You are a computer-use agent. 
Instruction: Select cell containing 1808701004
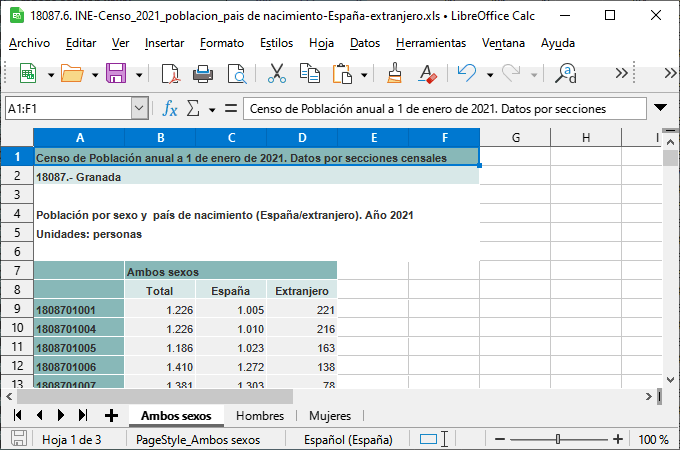click(79, 329)
